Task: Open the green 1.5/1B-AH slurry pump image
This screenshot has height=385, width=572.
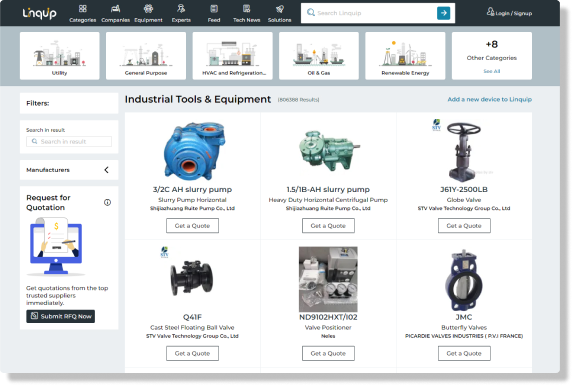Action: coord(328,151)
